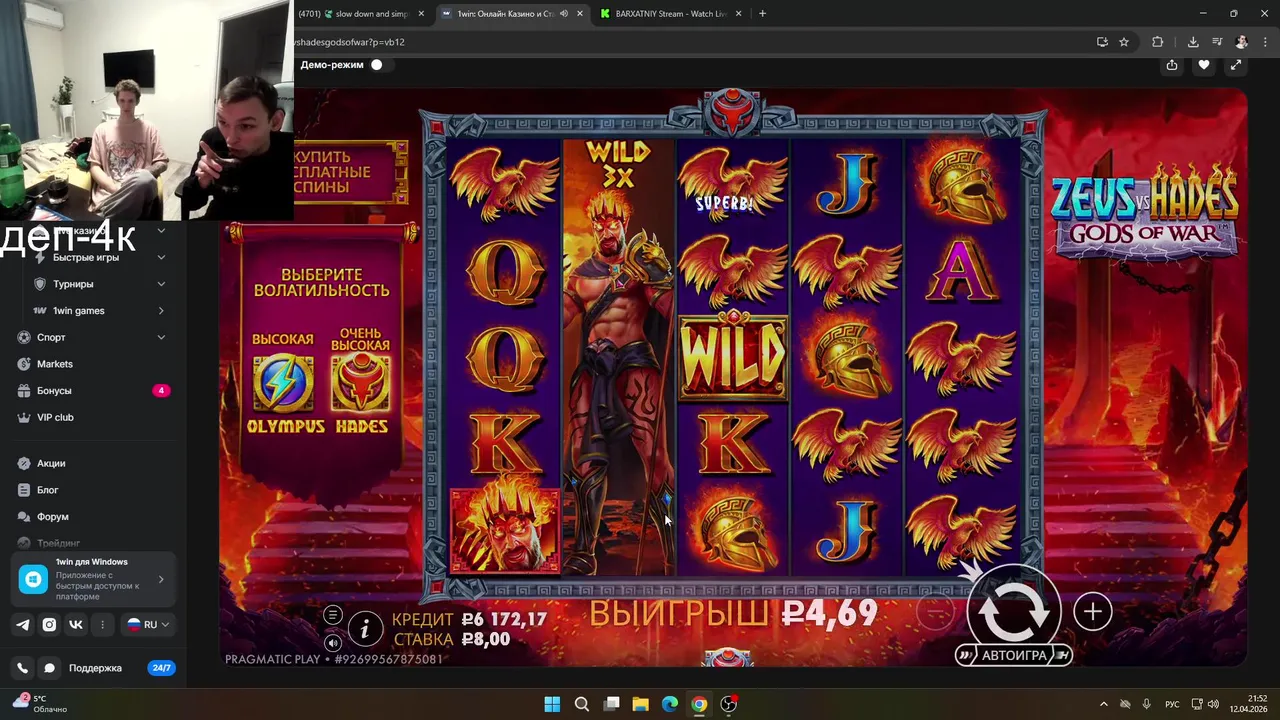The image size is (1280, 720).
Task: Open the 1win games sidebar submenu
Action: tap(98, 311)
